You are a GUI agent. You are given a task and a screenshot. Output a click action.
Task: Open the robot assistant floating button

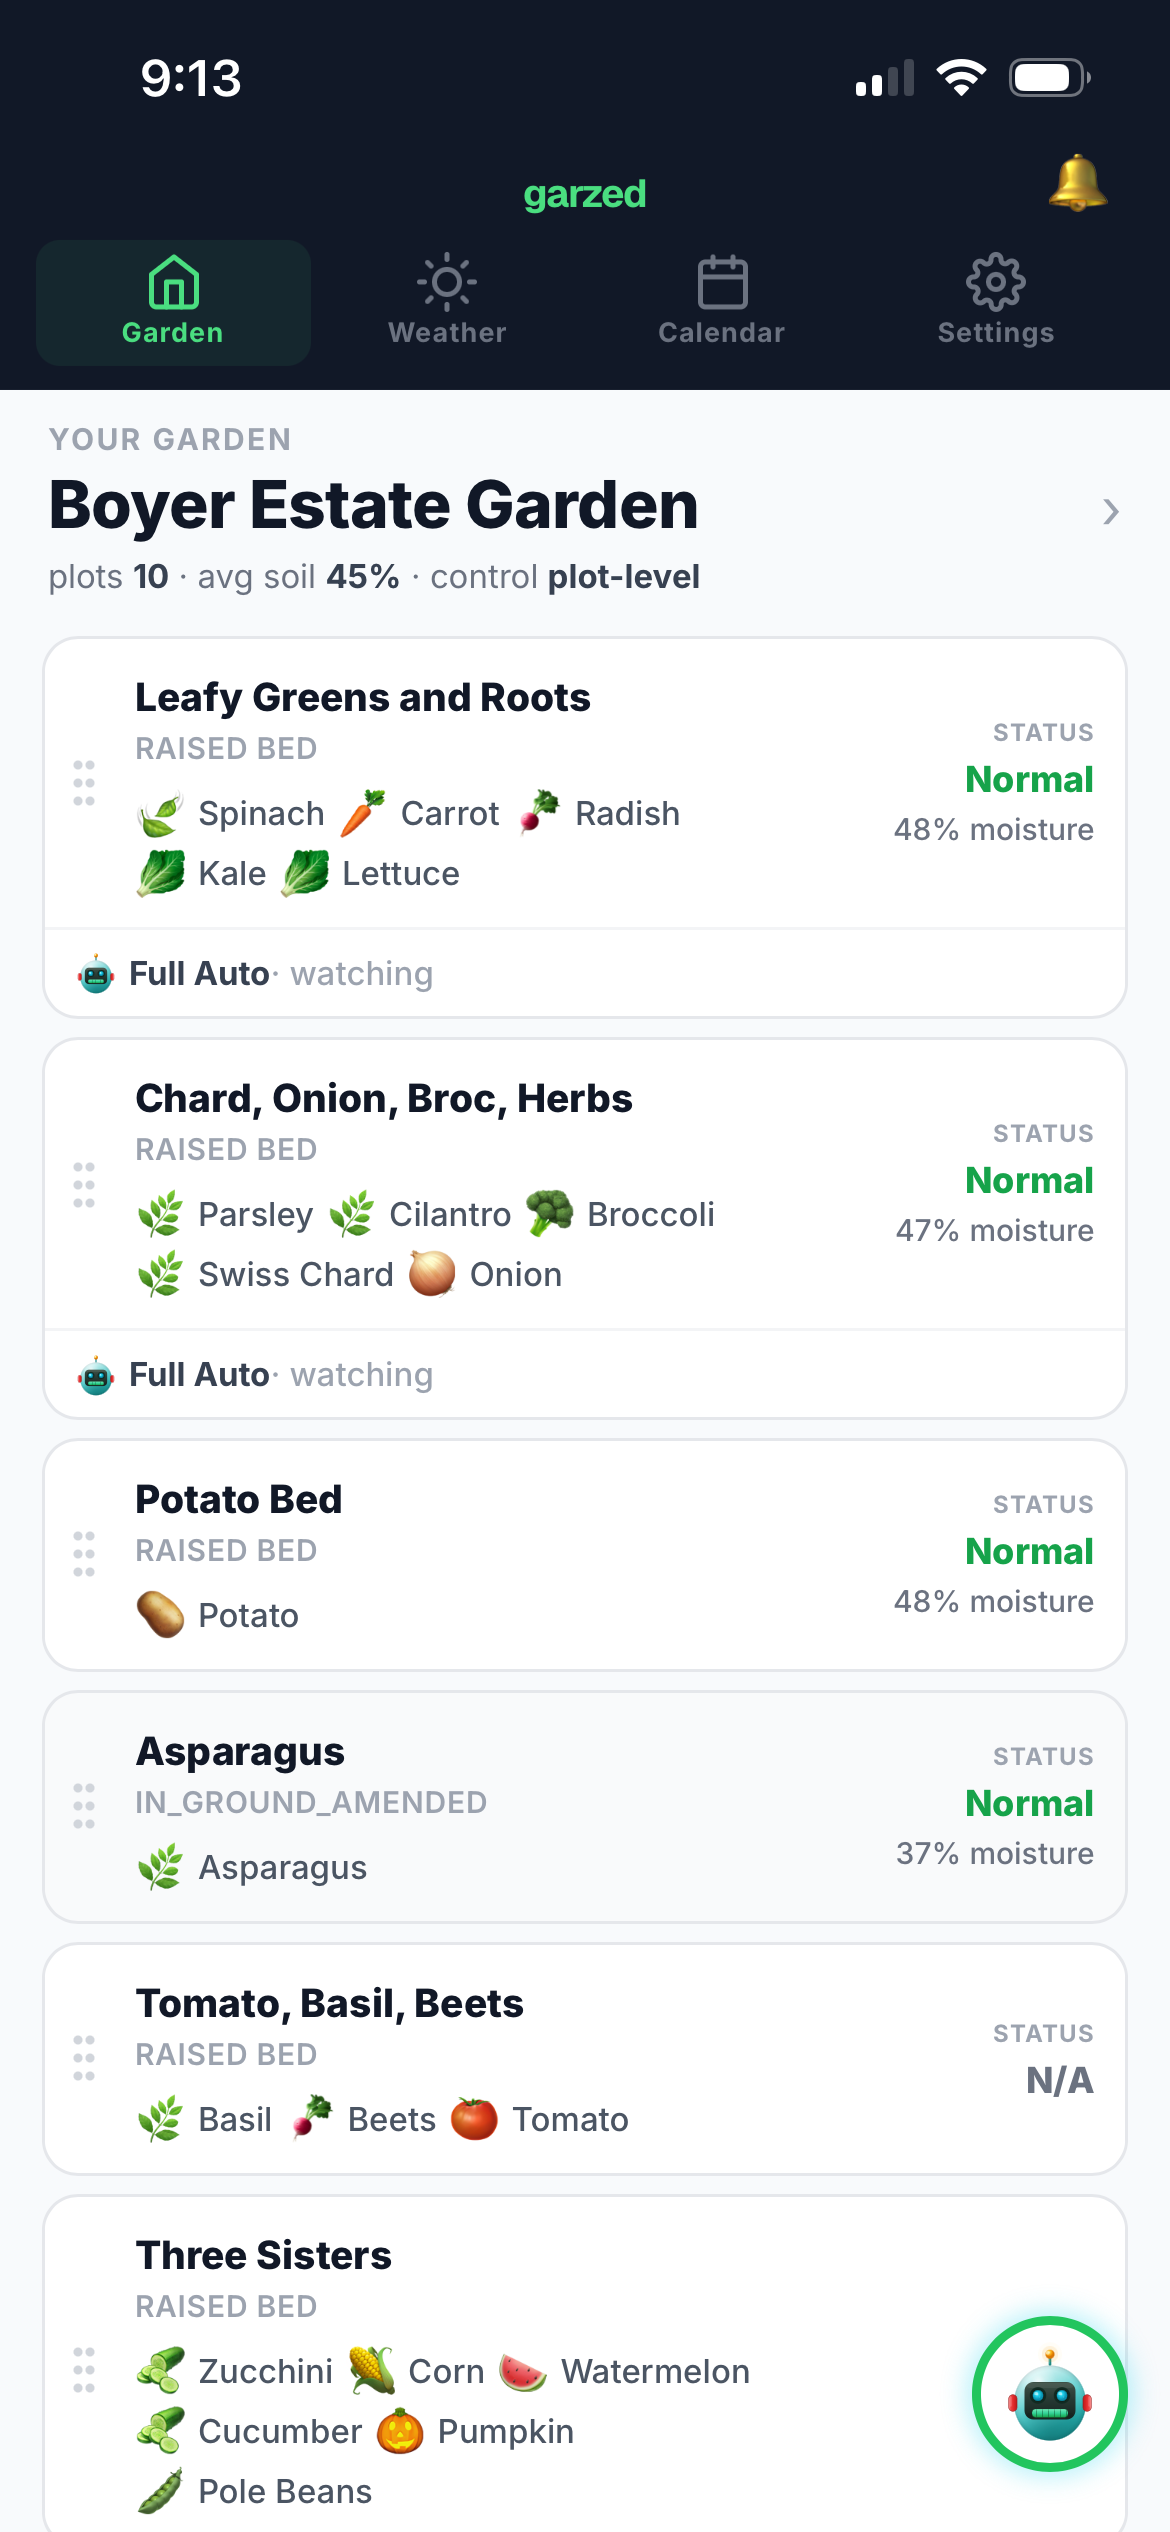coord(1049,2394)
